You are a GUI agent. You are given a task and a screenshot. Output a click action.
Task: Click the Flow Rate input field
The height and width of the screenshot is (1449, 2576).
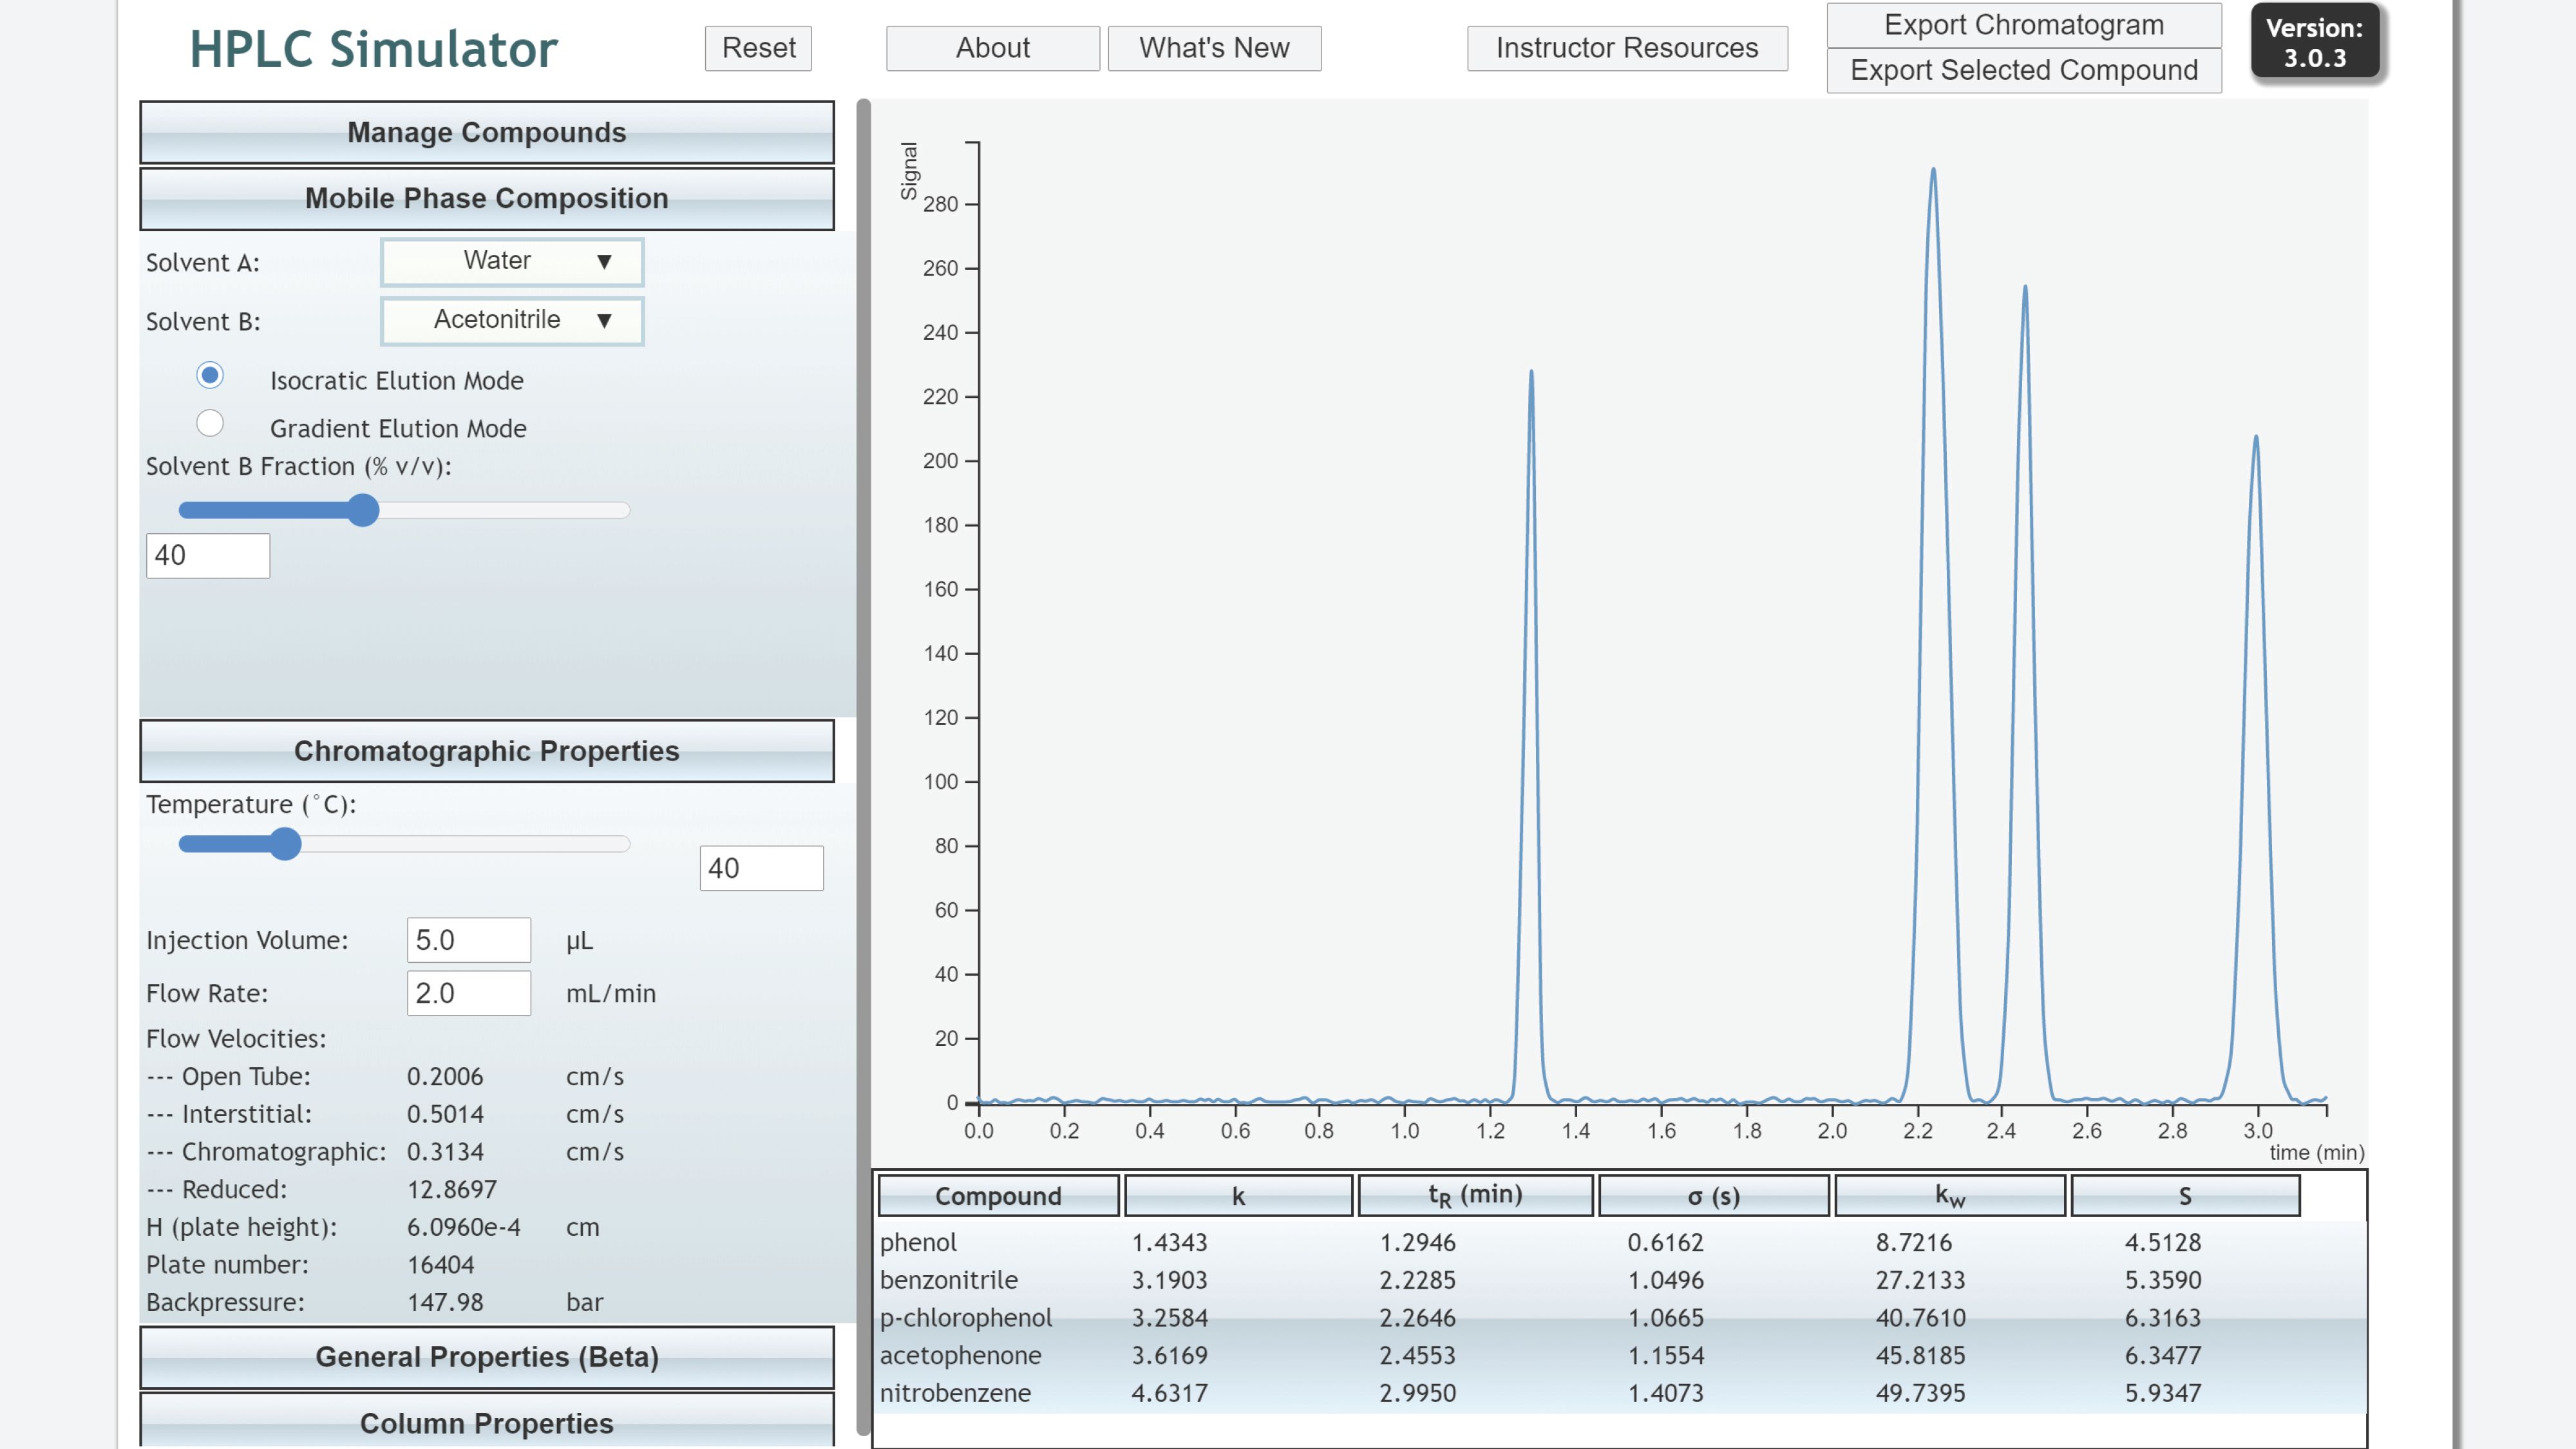[x=468, y=993]
